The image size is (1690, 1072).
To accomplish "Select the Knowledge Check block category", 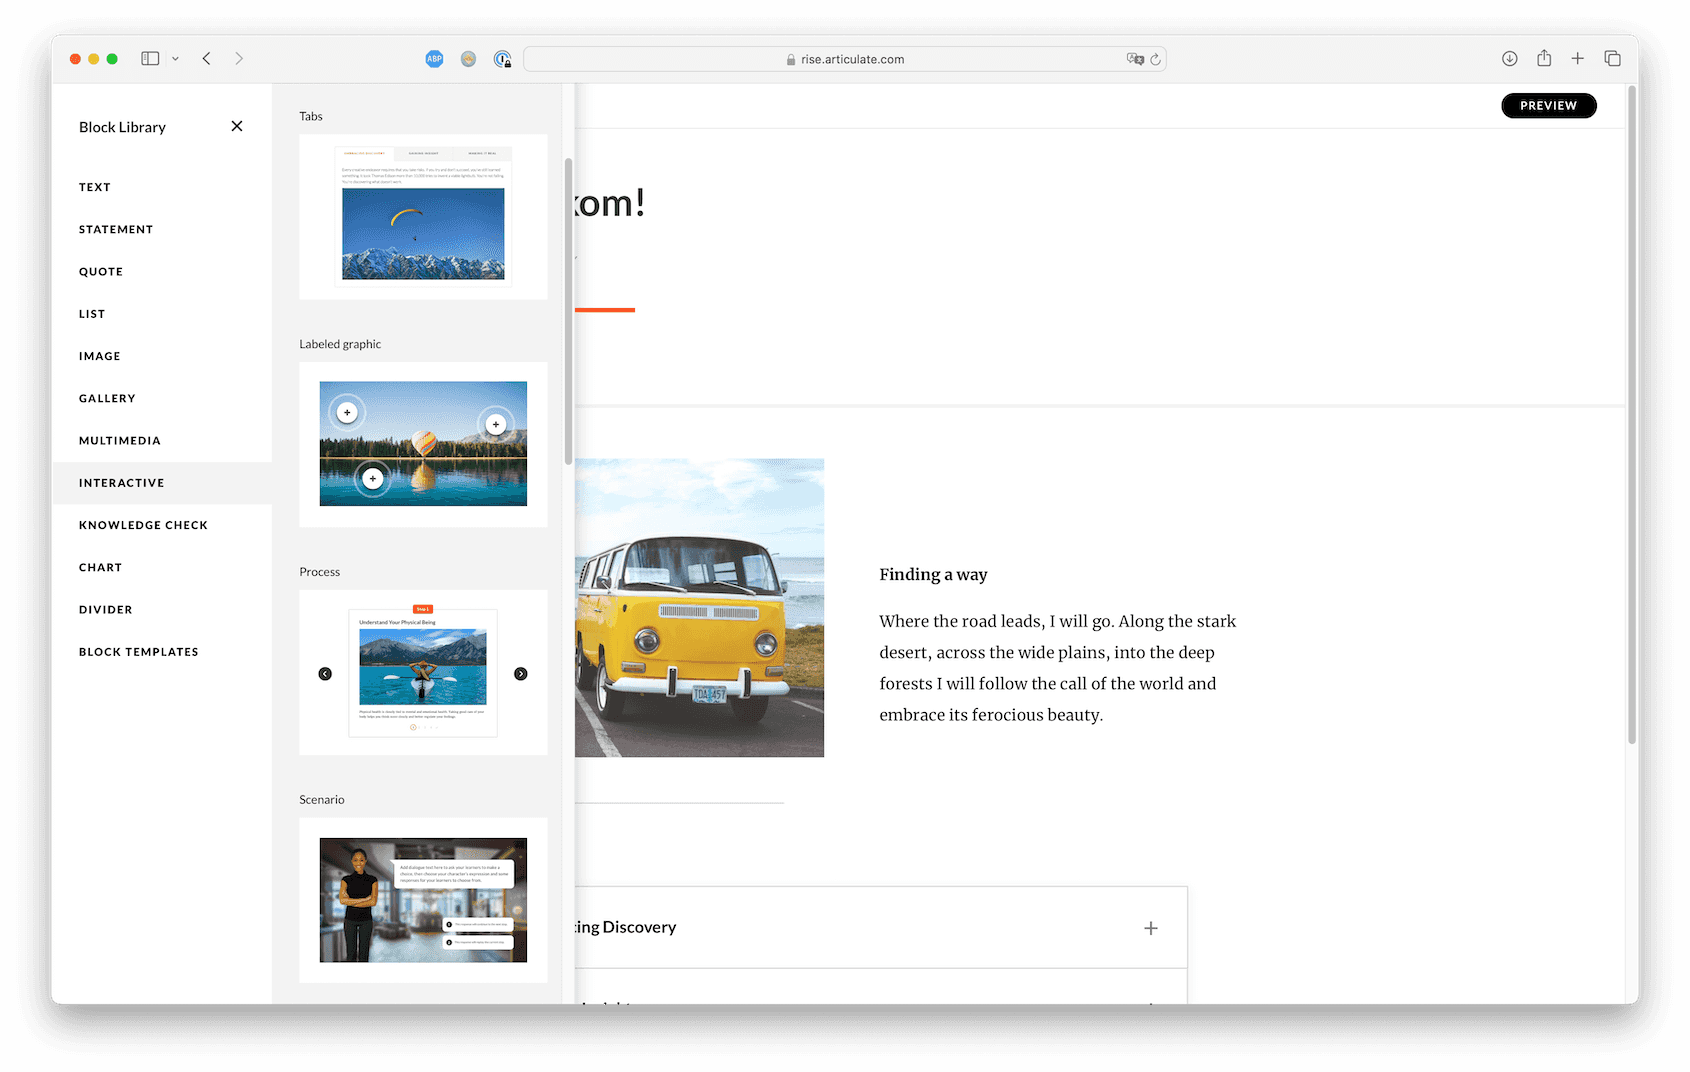I will tap(143, 524).
